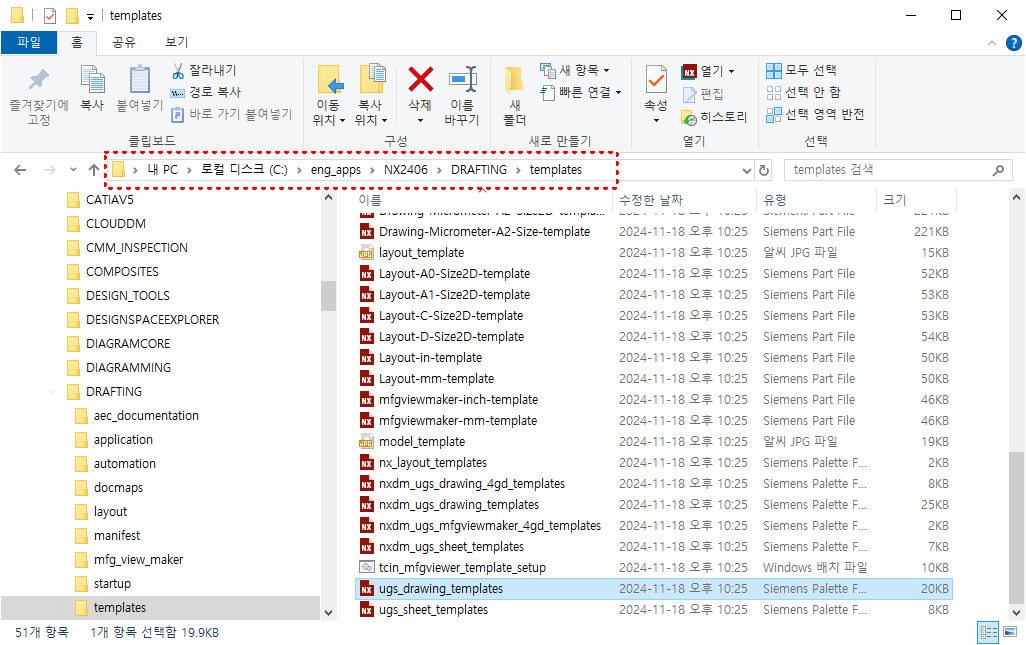The width and height of the screenshot is (1026, 645).
Task: Click 편집 (Edit) in ribbon
Action: [x=703, y=94]
